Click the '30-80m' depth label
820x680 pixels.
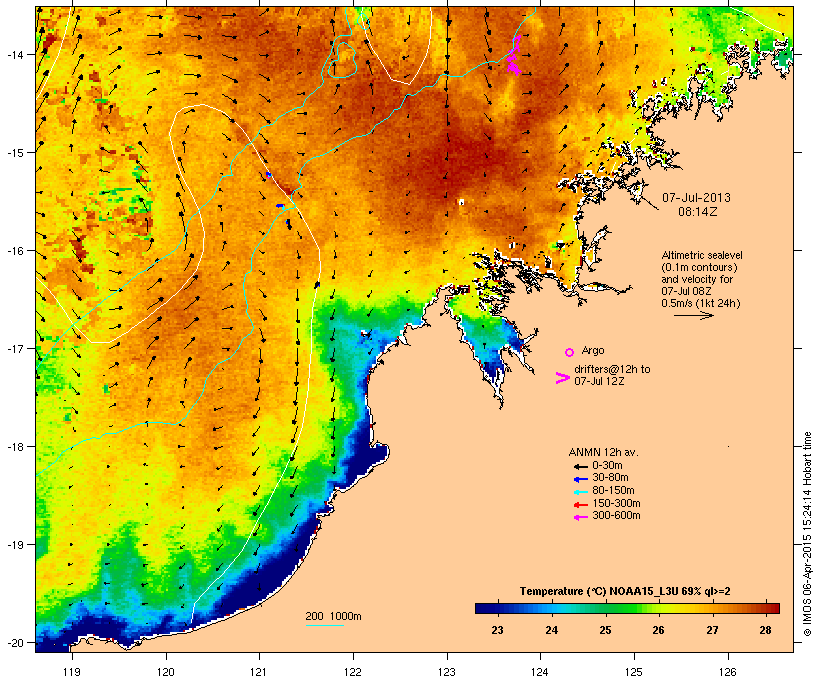tap(610, 478)
